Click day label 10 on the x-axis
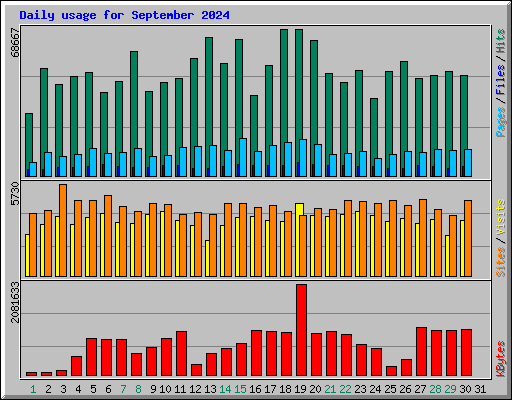 pos(165,389)
